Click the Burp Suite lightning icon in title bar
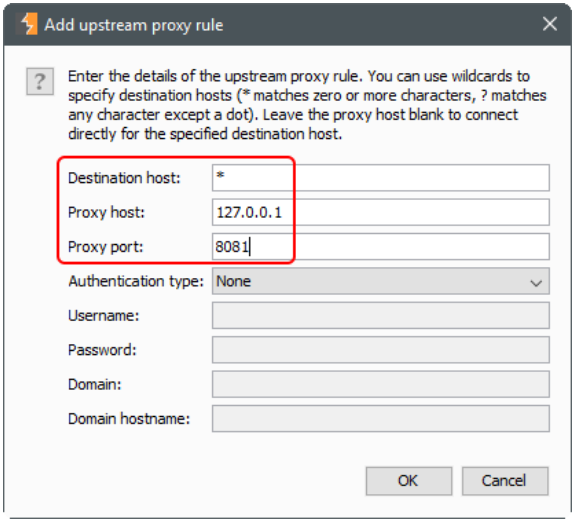The image size is (577, 525). pos(28,24)
